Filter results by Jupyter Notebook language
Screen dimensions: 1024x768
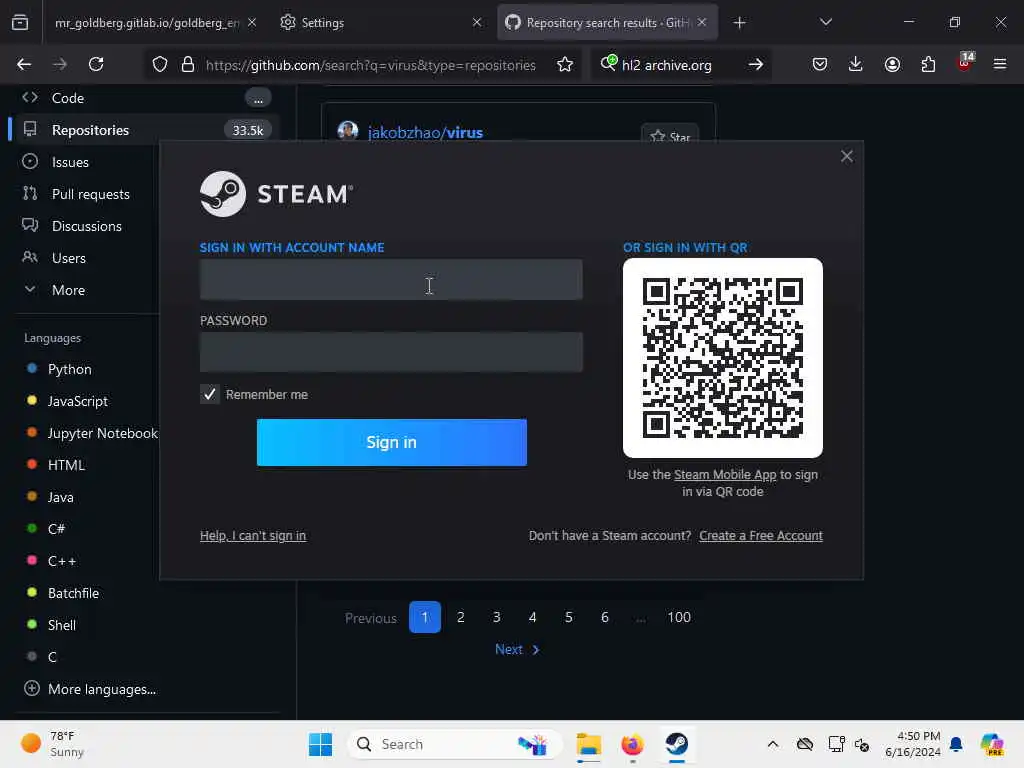103,433
